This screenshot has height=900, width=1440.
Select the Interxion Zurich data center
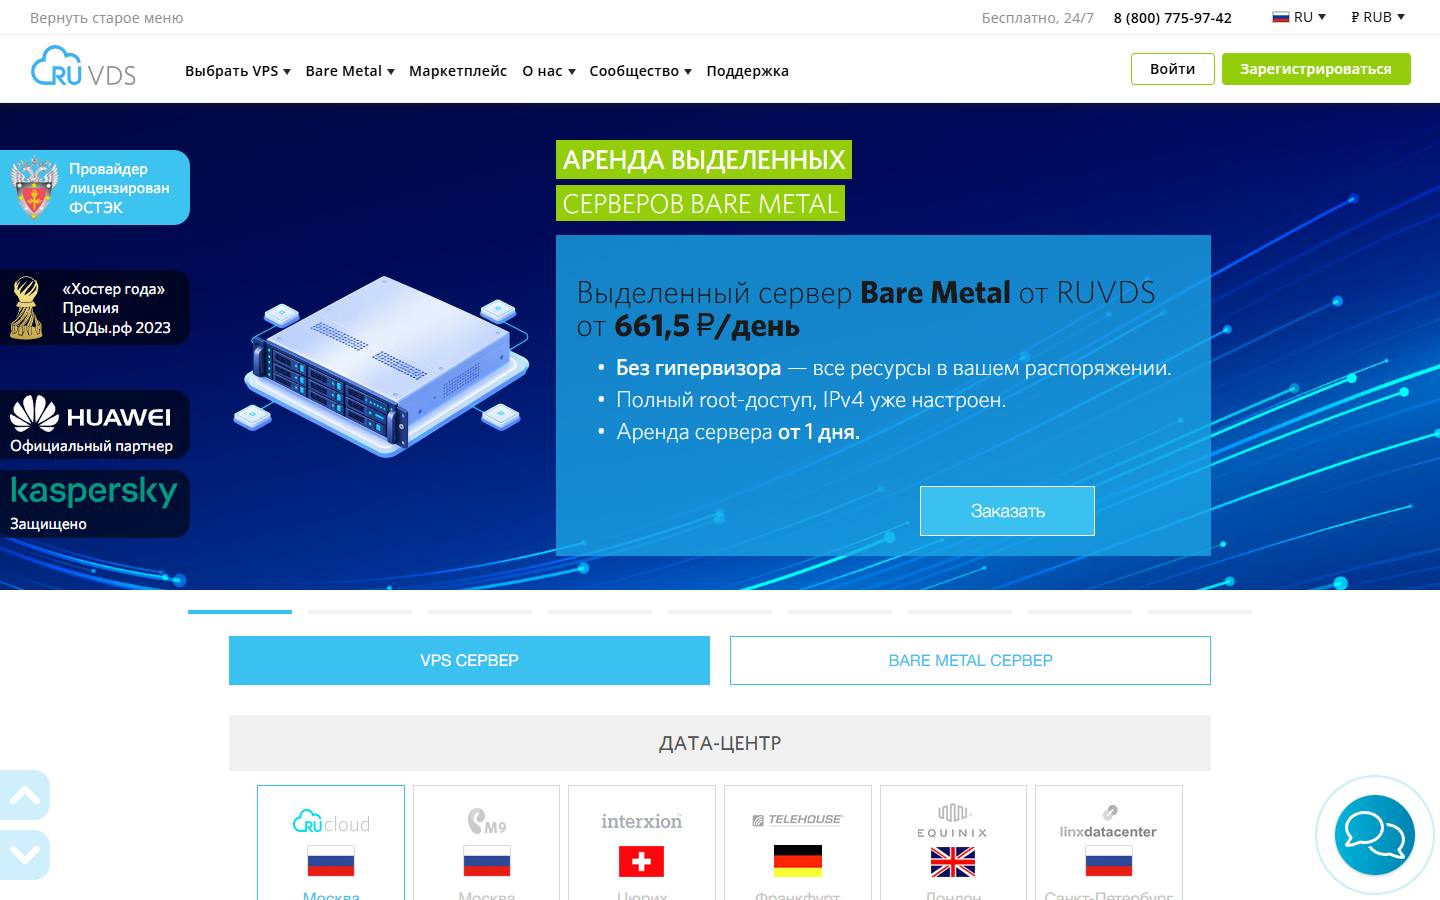[x=642, y=843]
